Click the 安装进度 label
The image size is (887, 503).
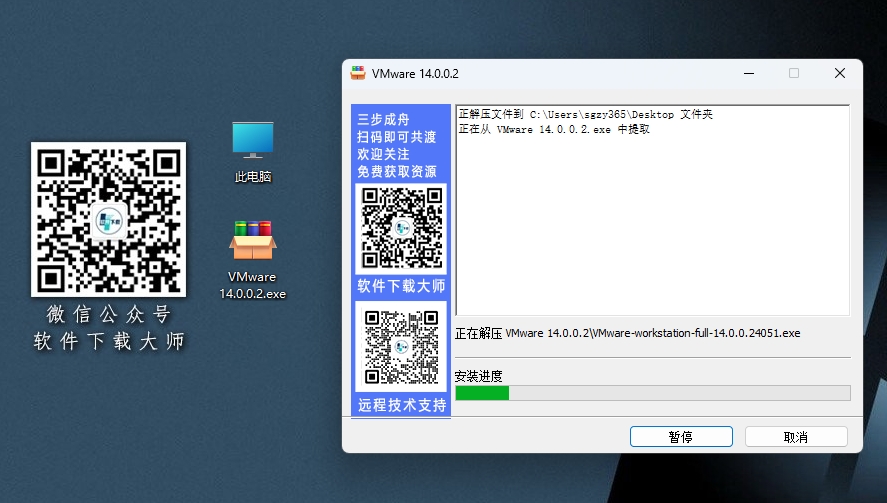tap(479, 376)
